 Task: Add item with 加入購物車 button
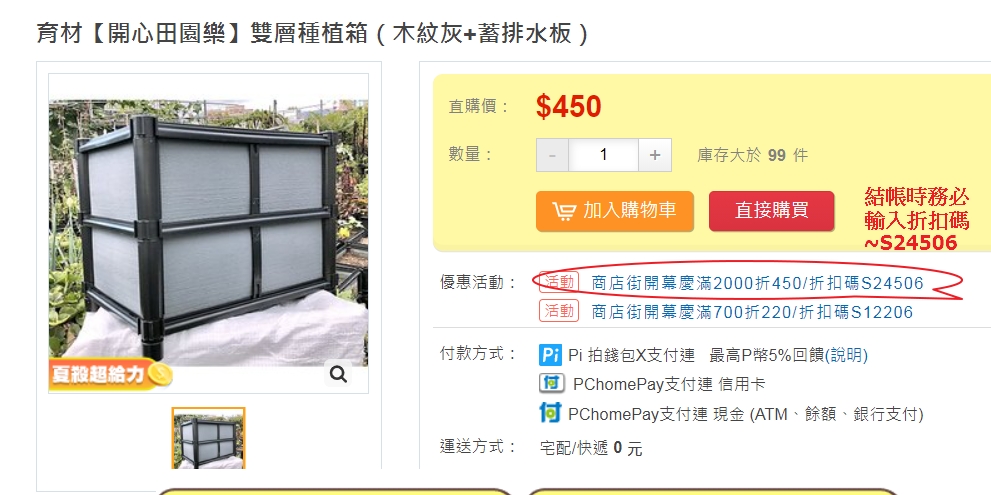coord(615,211)
